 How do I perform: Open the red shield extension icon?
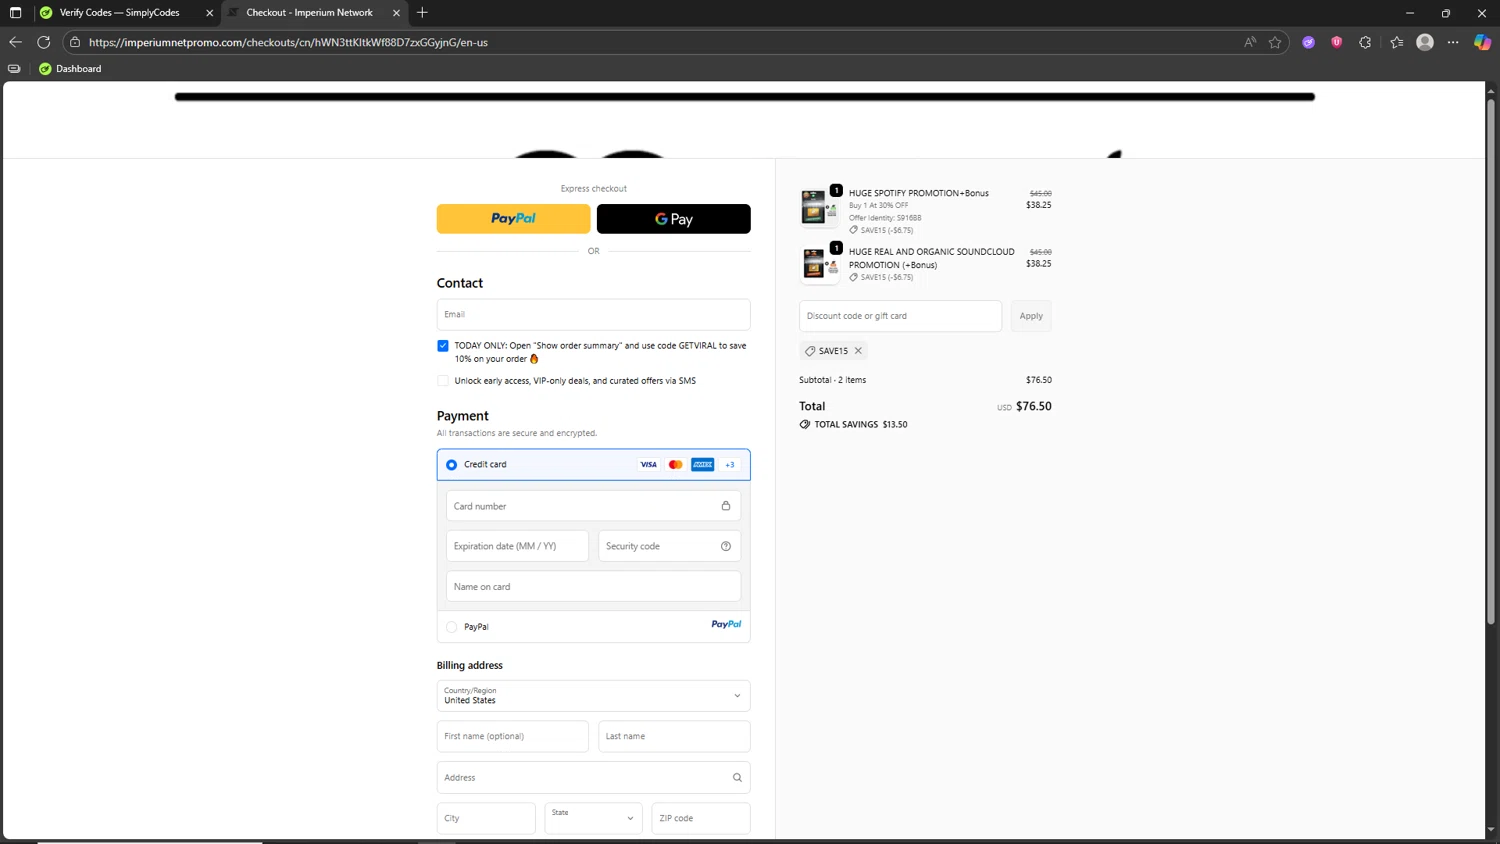(1336, 42)
